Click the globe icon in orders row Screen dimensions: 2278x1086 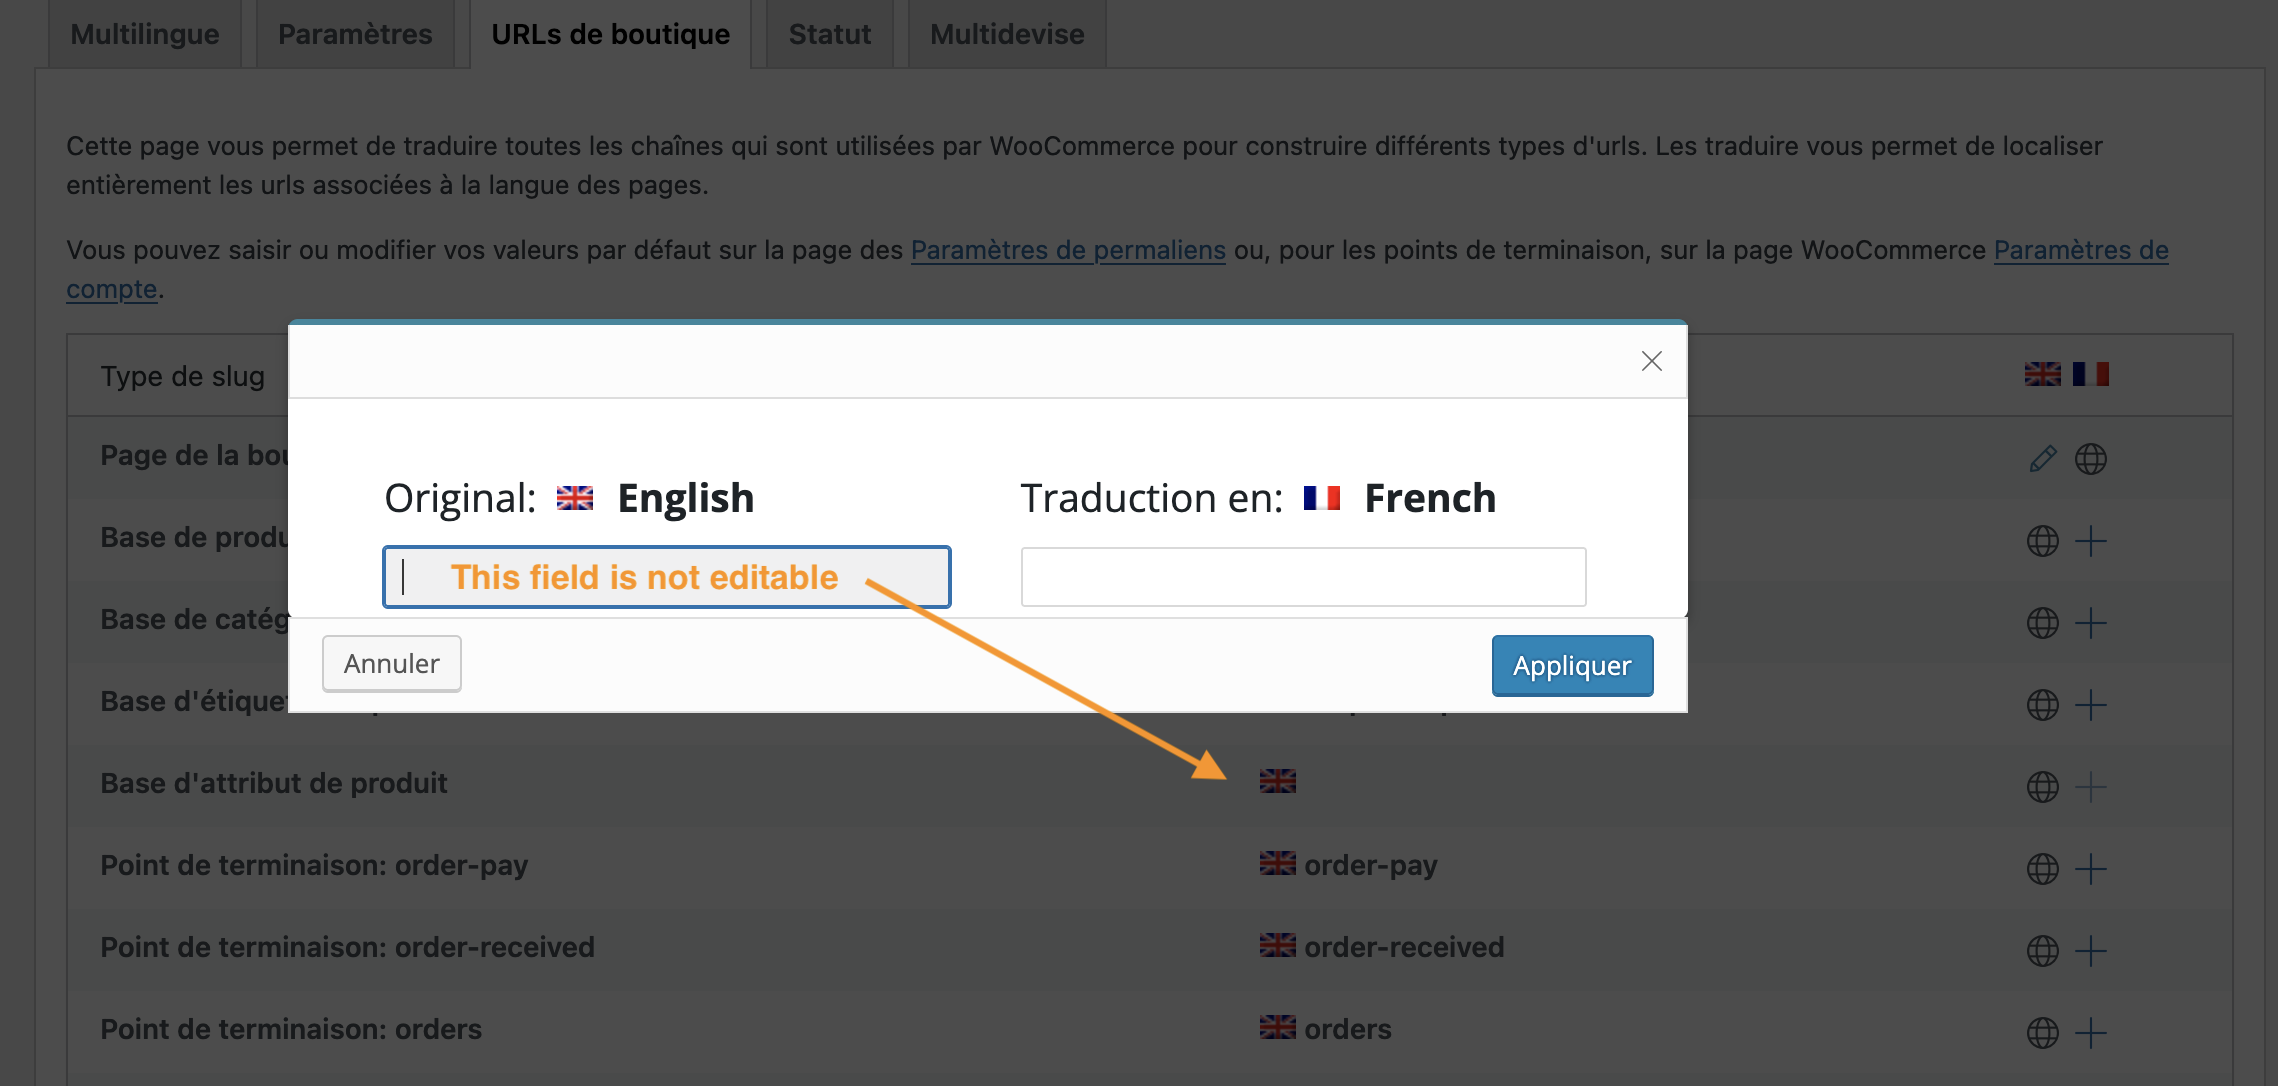(x=2042, y=1033)
